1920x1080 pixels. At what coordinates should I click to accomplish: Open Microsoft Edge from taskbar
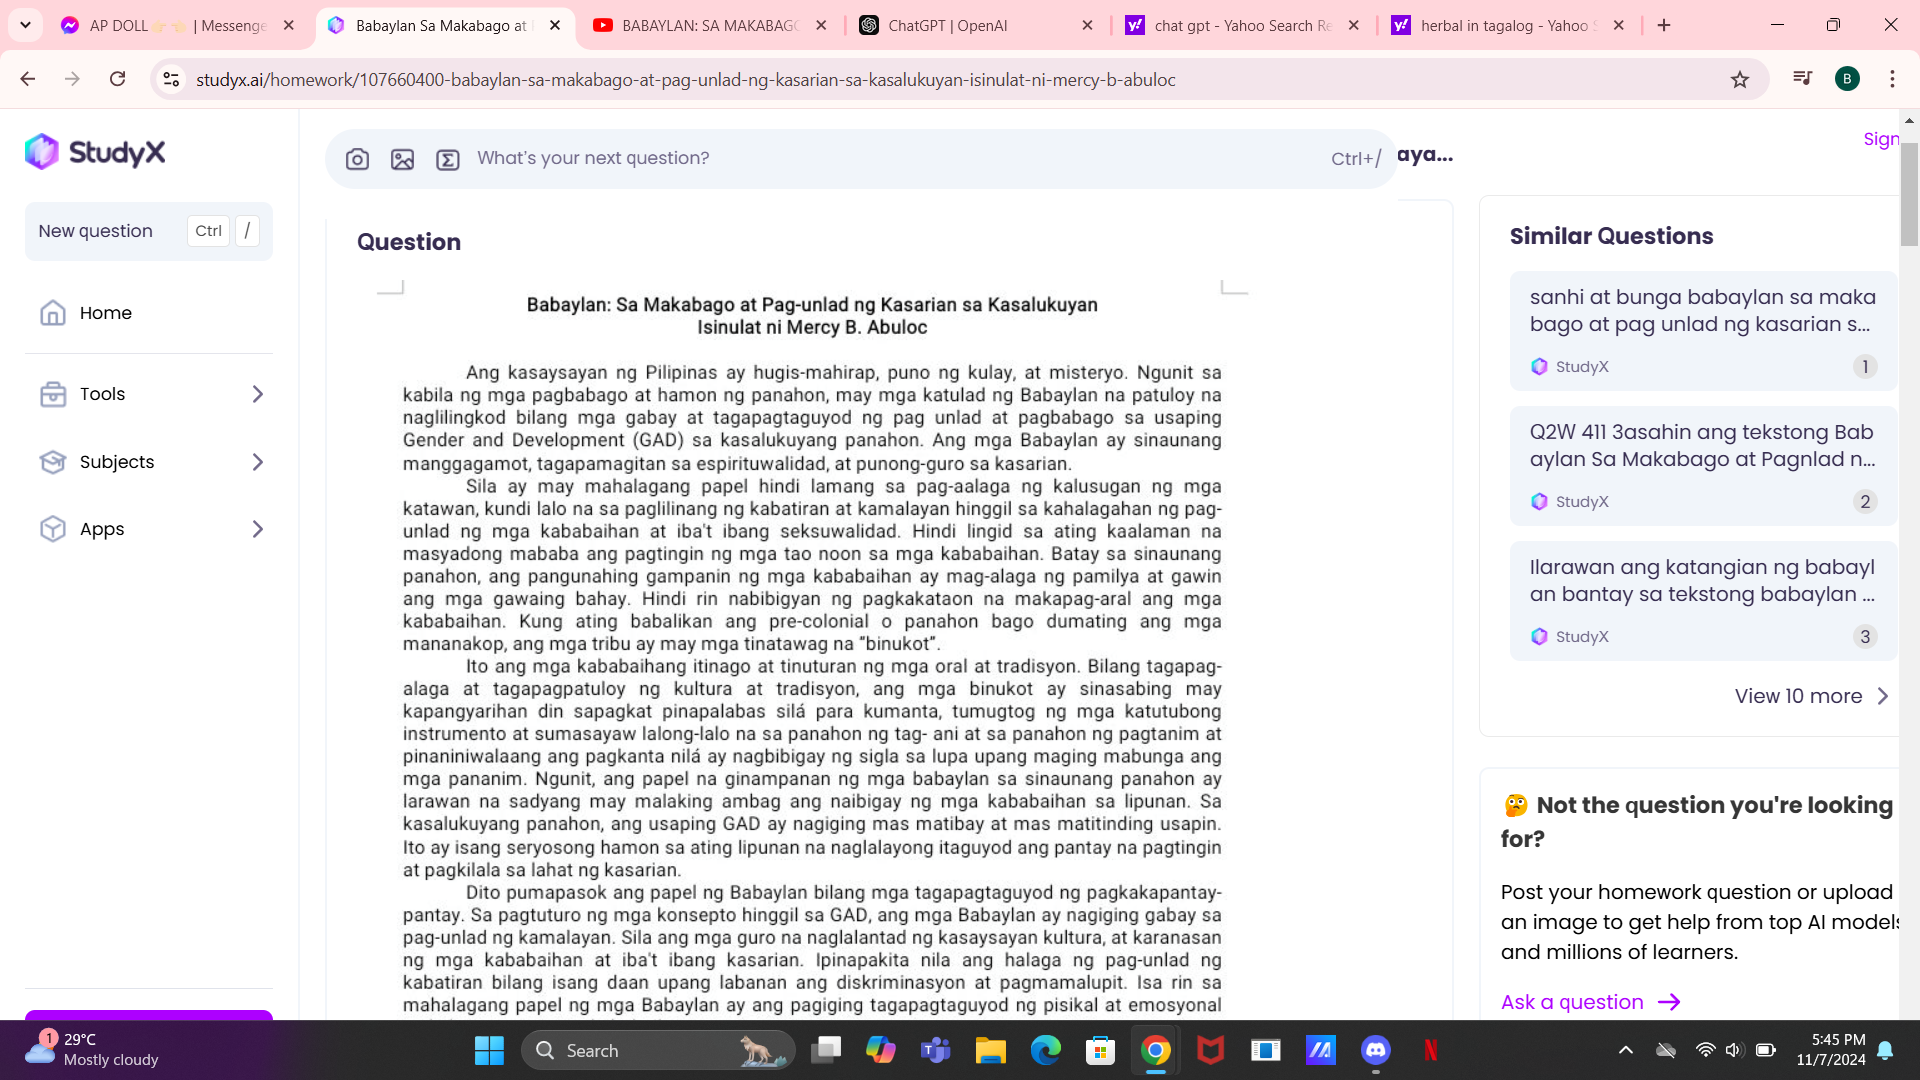(1046, 1050)
